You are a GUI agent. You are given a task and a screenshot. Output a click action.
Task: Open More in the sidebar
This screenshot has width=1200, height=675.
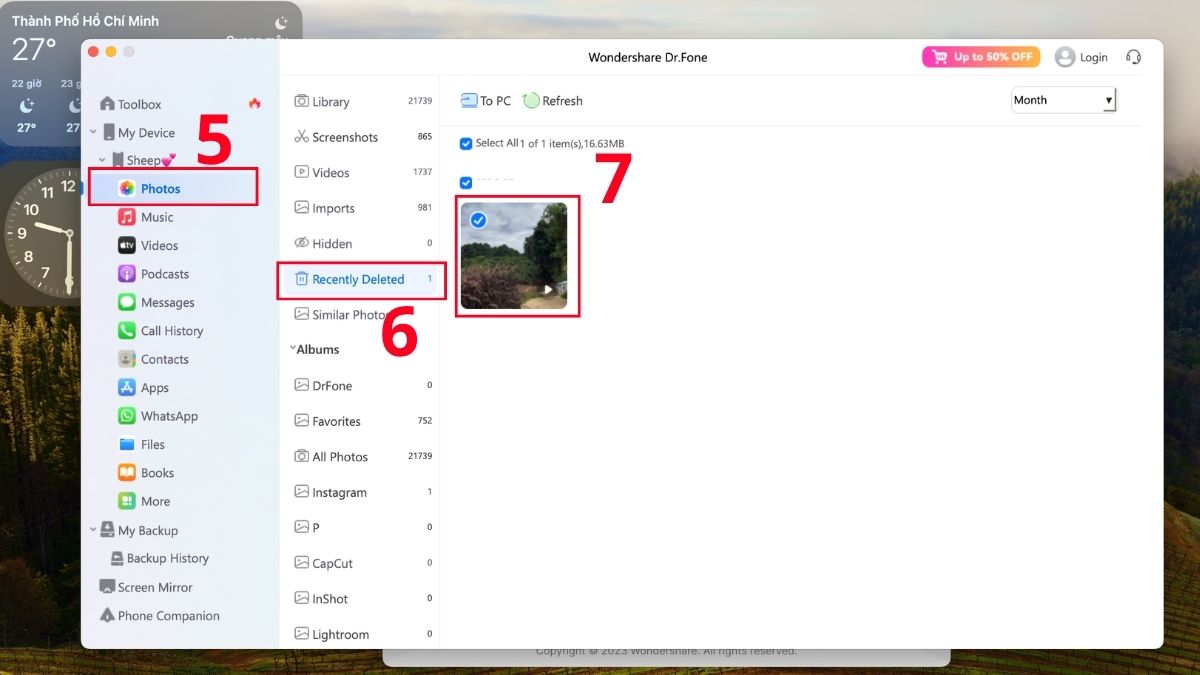tap(144, 501)
